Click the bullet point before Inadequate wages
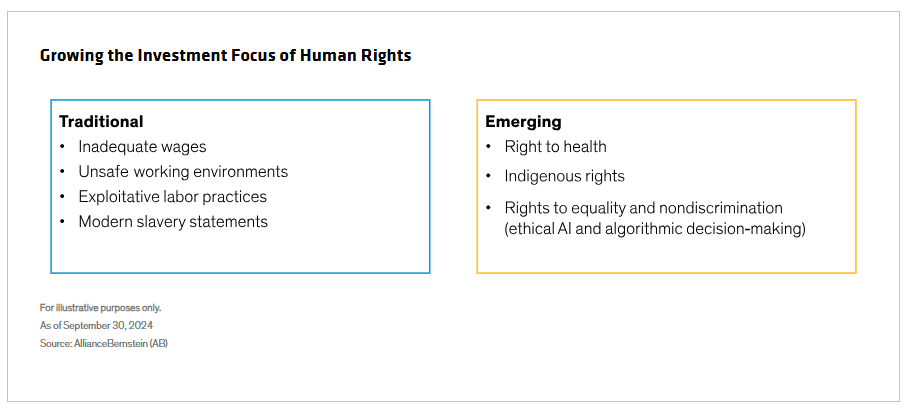The image size is (908, 410). (63, 147)
